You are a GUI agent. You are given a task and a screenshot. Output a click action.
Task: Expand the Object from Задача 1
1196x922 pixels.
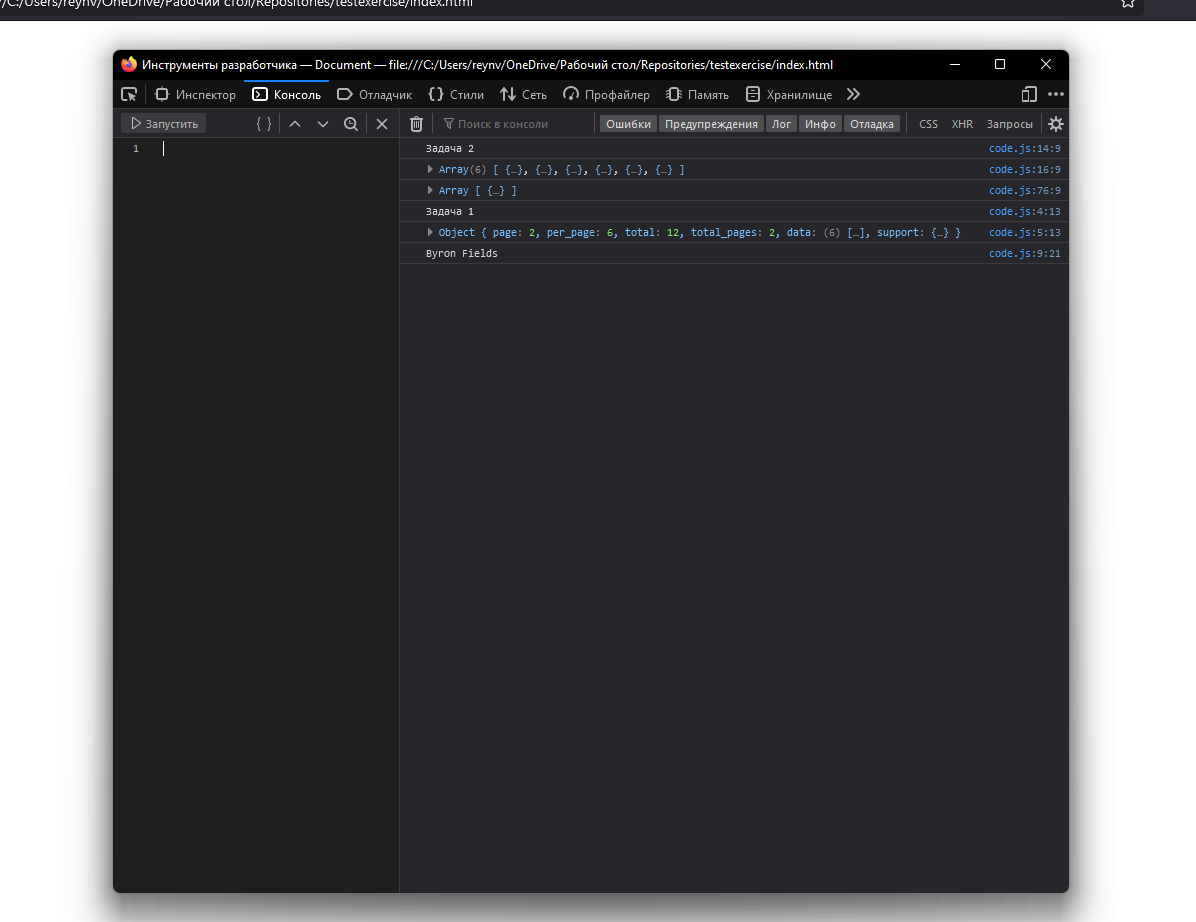[430, 232]
